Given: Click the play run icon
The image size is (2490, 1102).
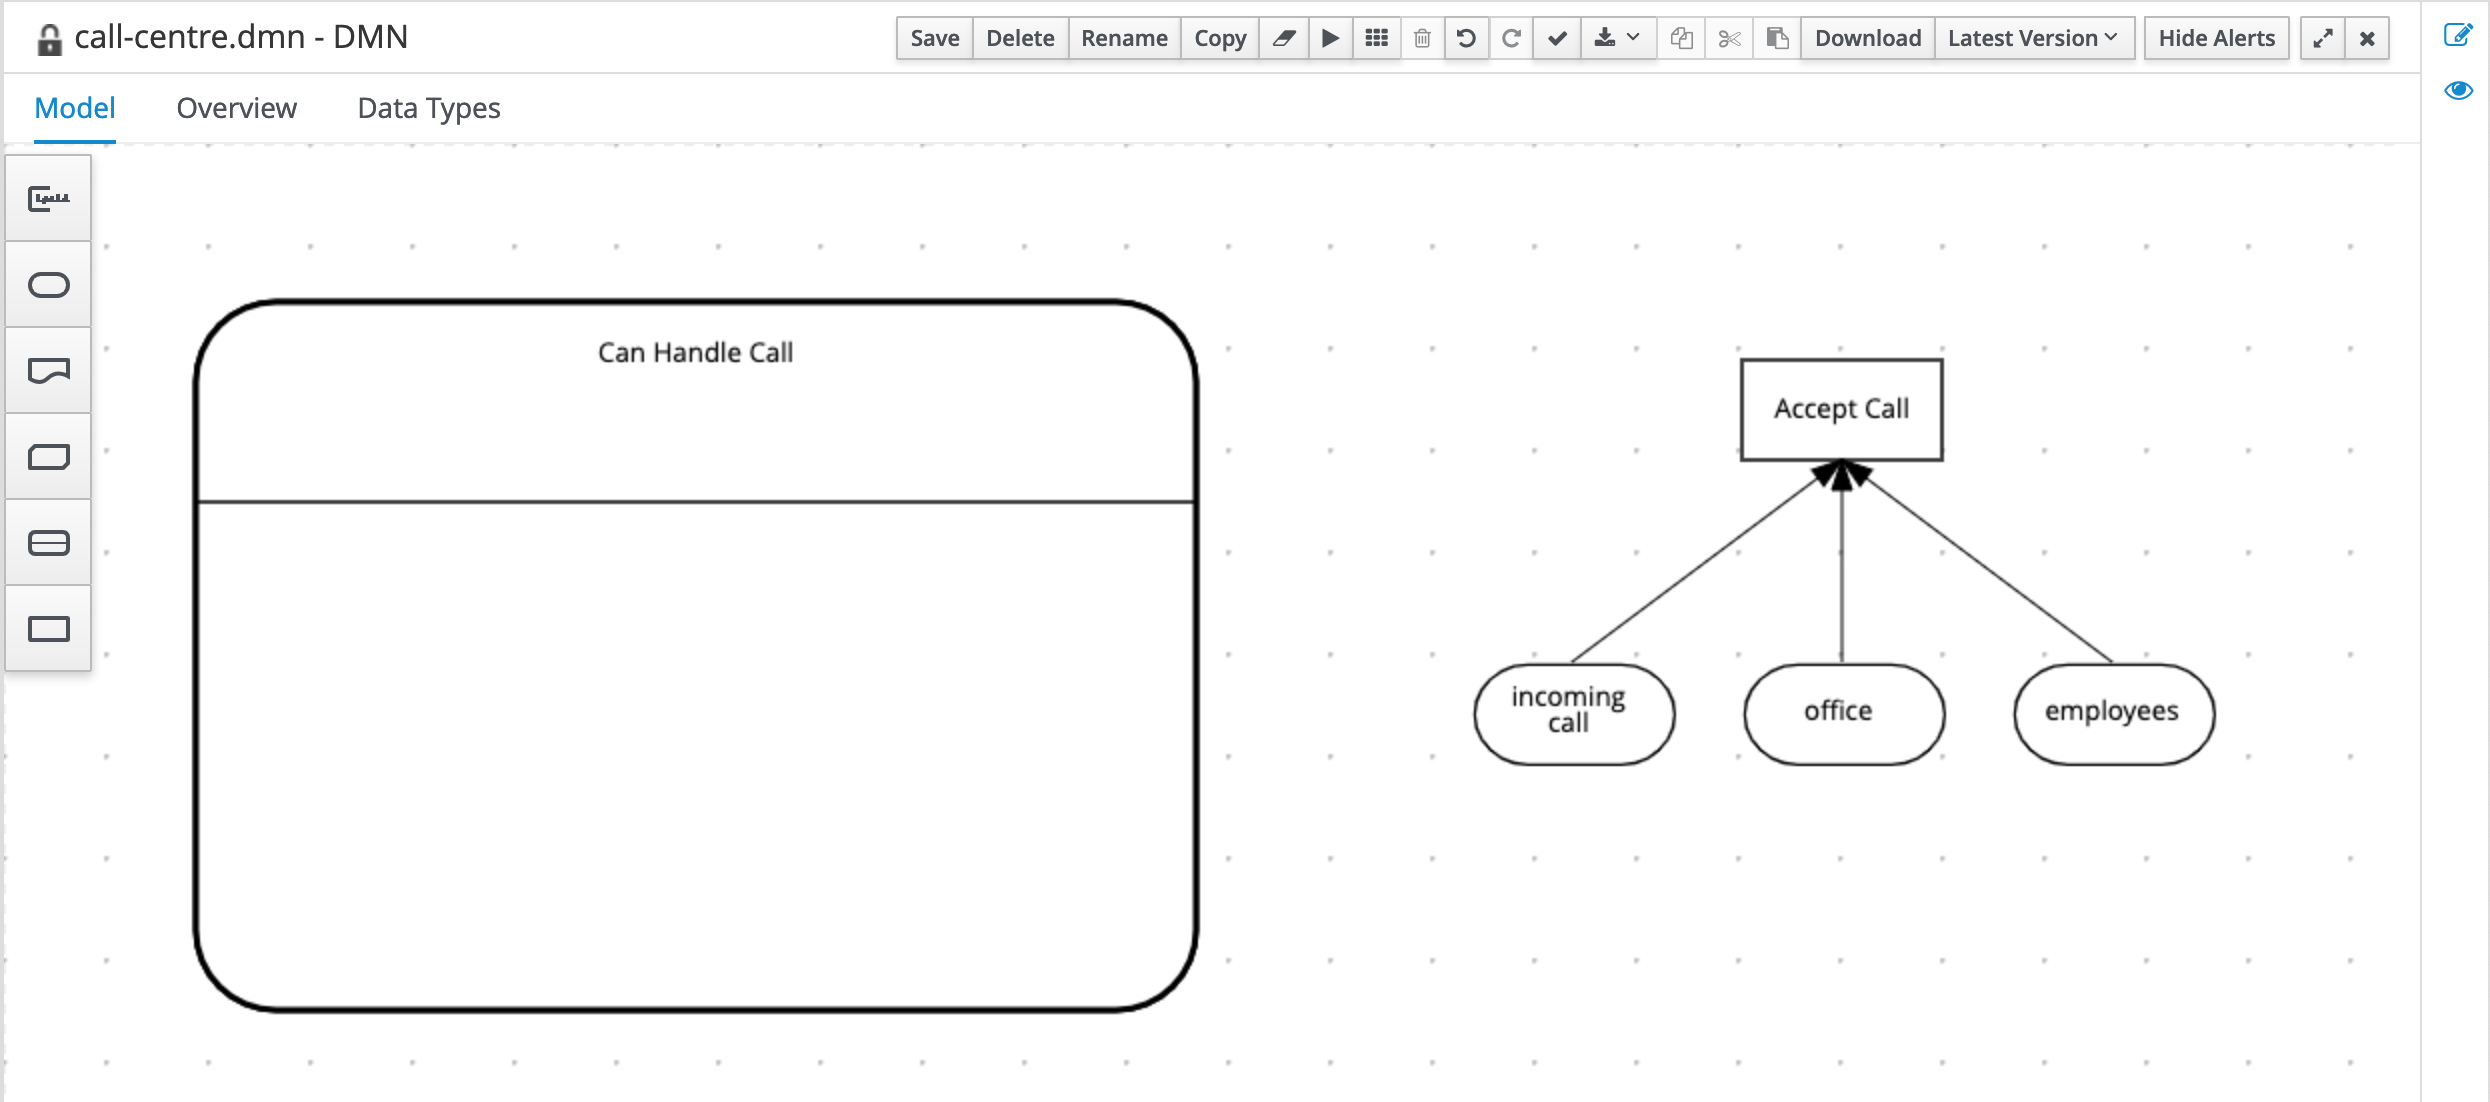Looking at the screenshot, I should (1330, 38).
